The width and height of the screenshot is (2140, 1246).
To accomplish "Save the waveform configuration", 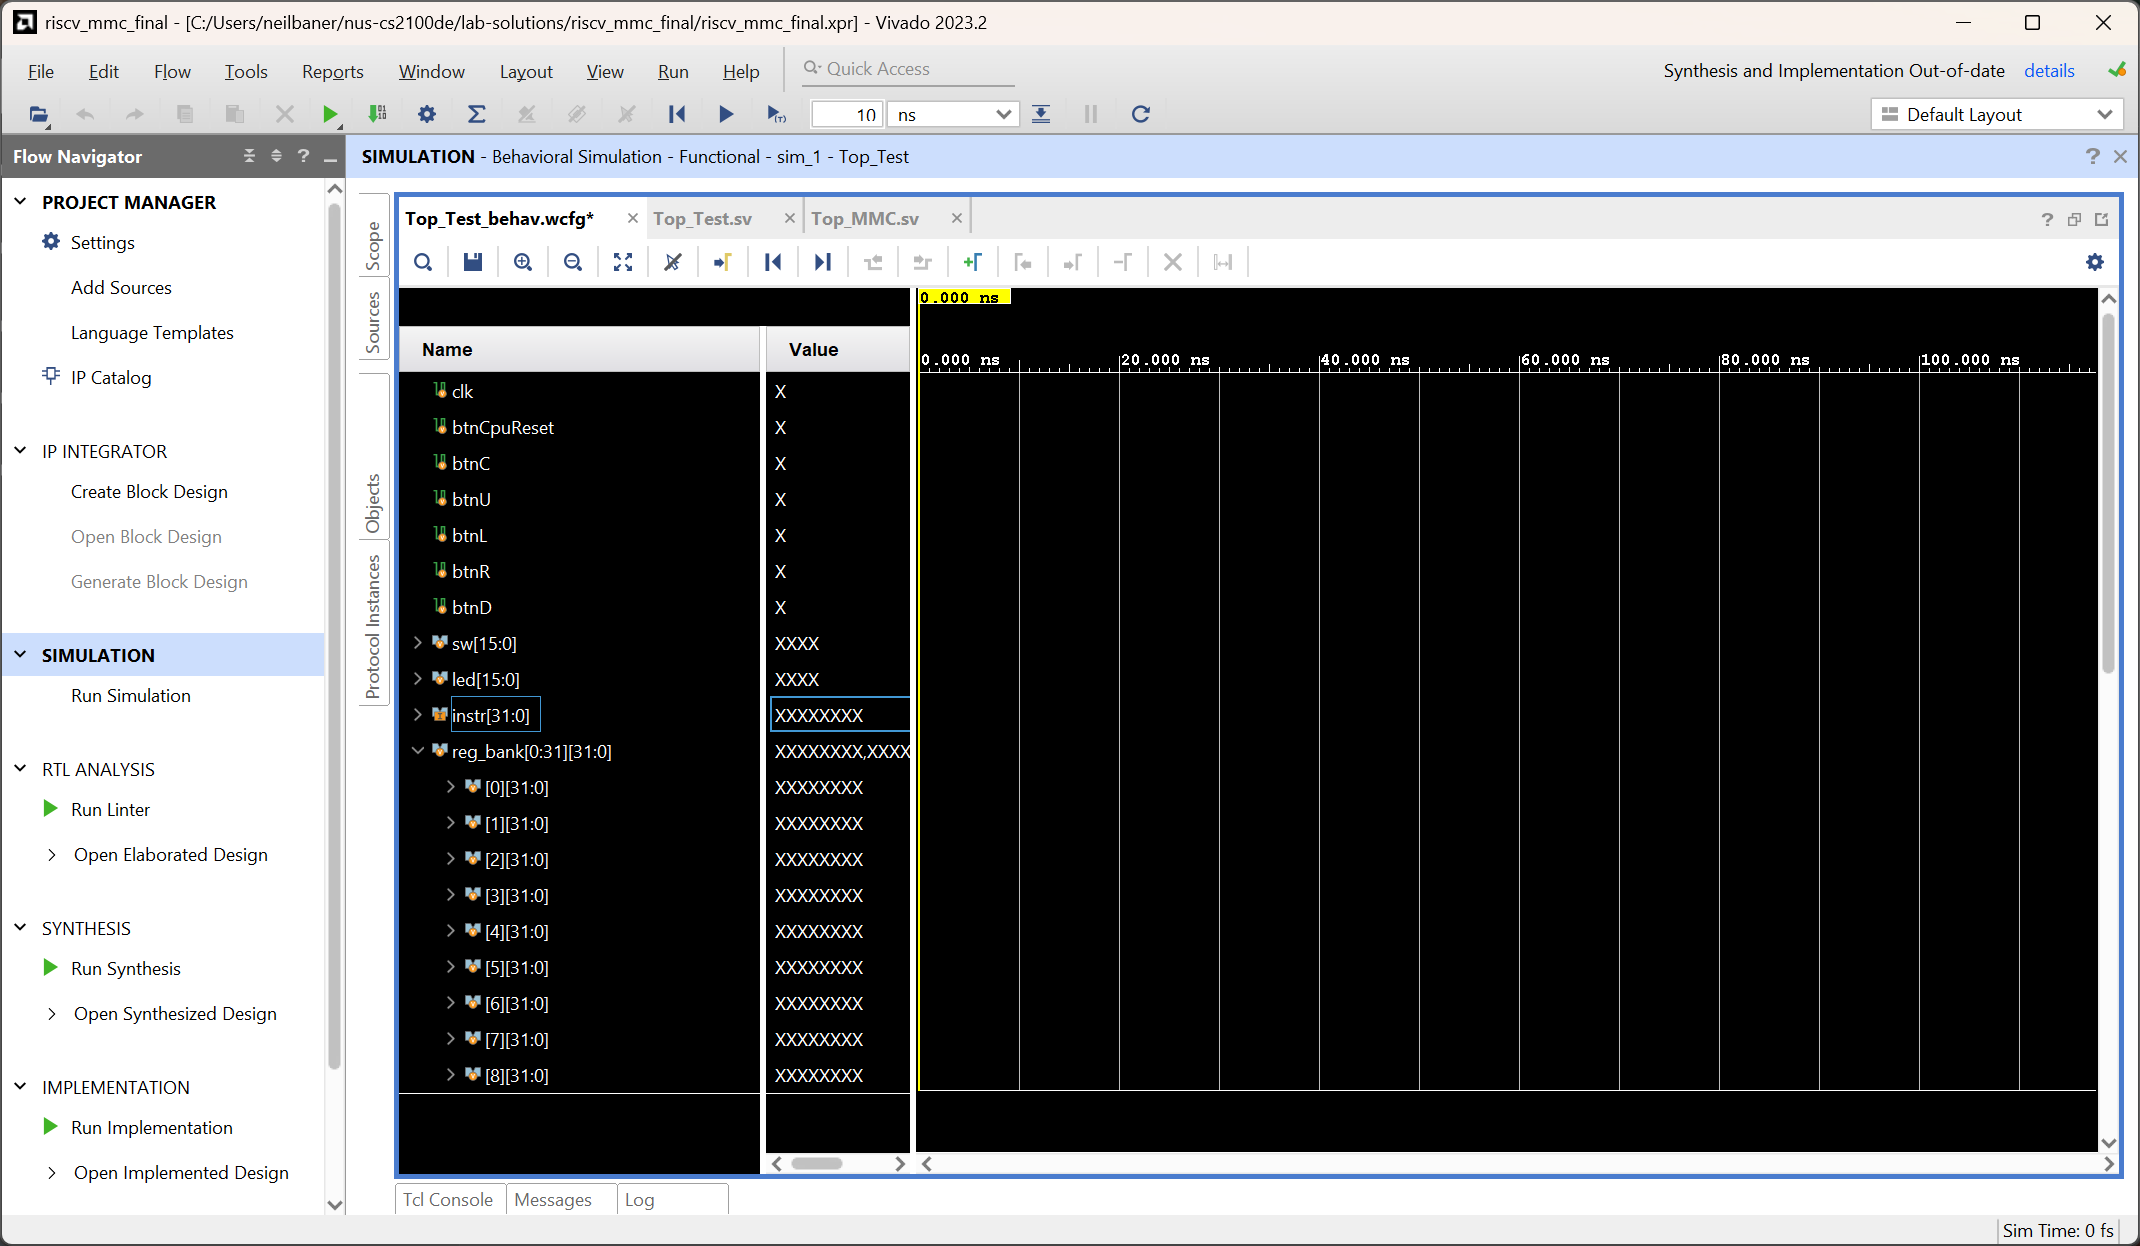I will click(x=473, y=262).
